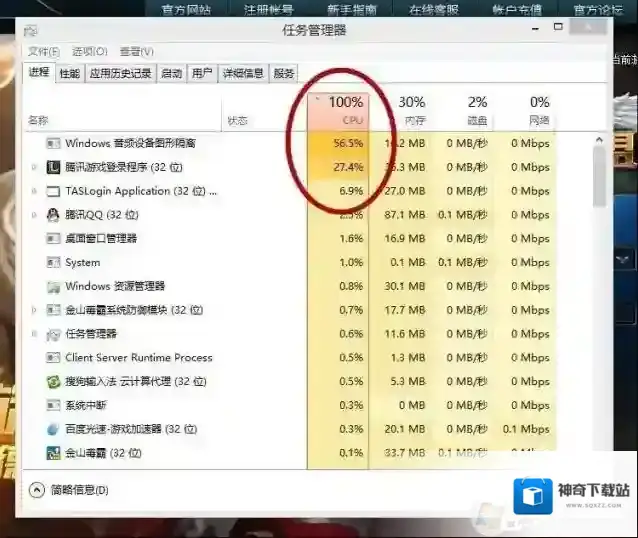
Task: Click the Windows 音频设备图形隔离 process icon
Action: pyautogui.click(x=54, y=144)
